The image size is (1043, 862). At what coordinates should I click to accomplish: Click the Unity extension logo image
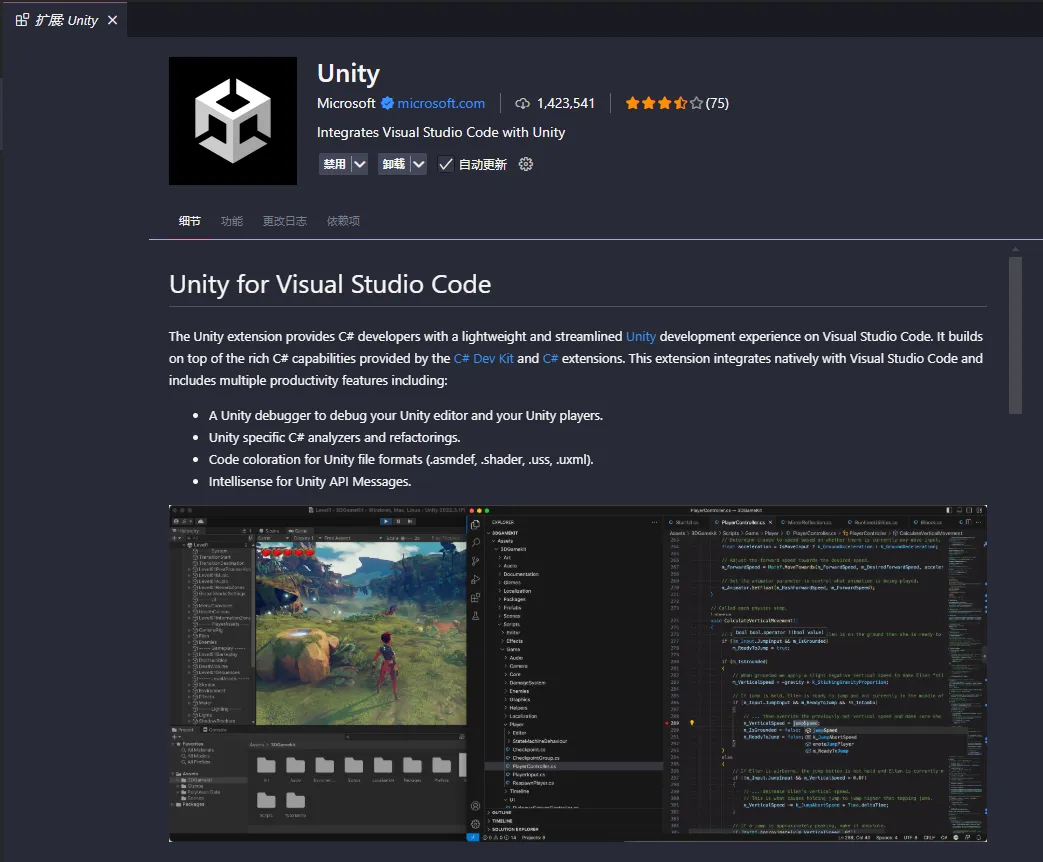click(x=232, y=121)
